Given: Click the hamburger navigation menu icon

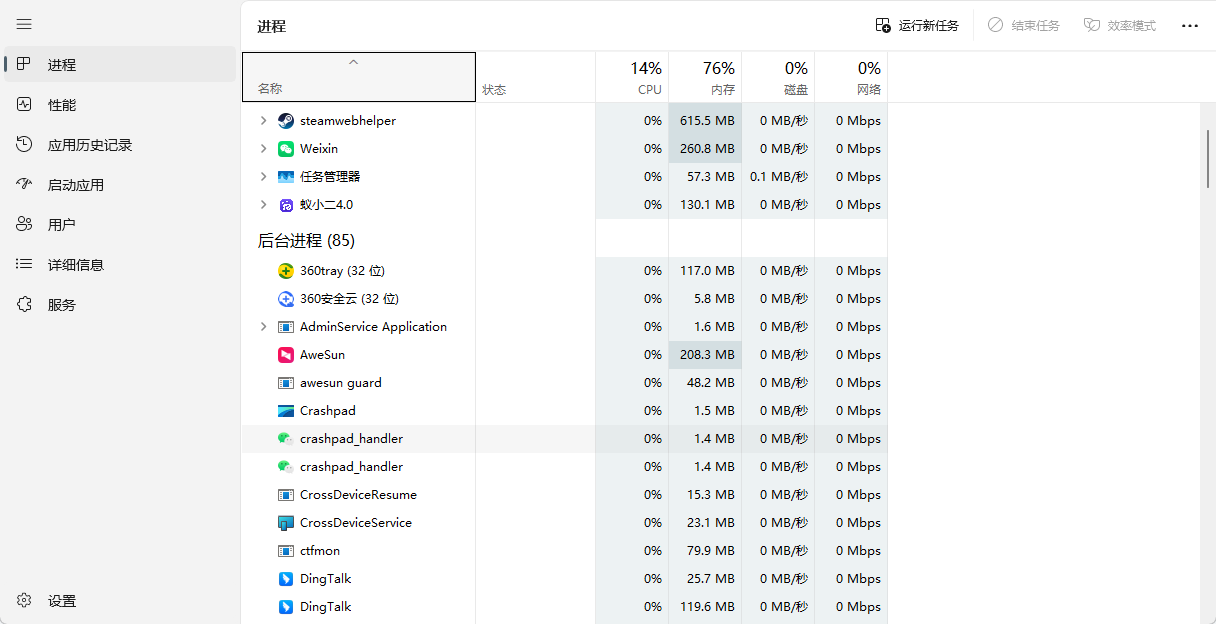Looking at the screenshot, I should point(24,24).
